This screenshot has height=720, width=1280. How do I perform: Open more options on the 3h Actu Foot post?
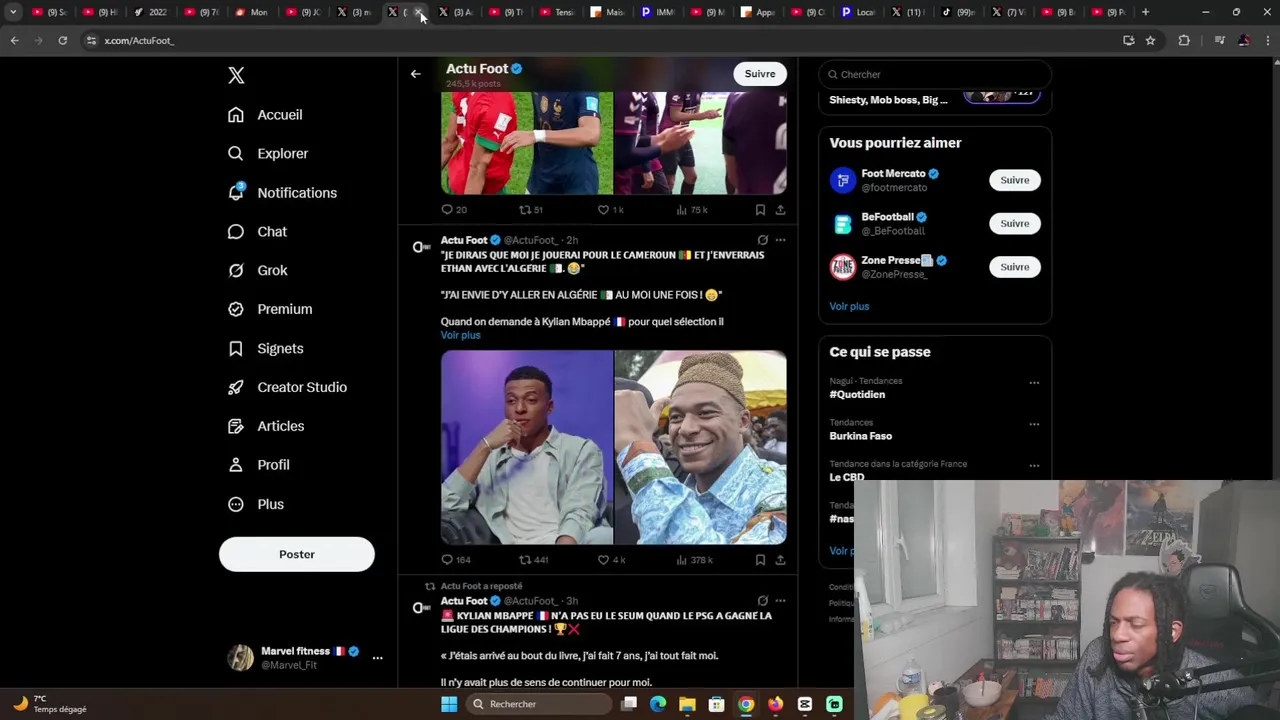(781, 601)
